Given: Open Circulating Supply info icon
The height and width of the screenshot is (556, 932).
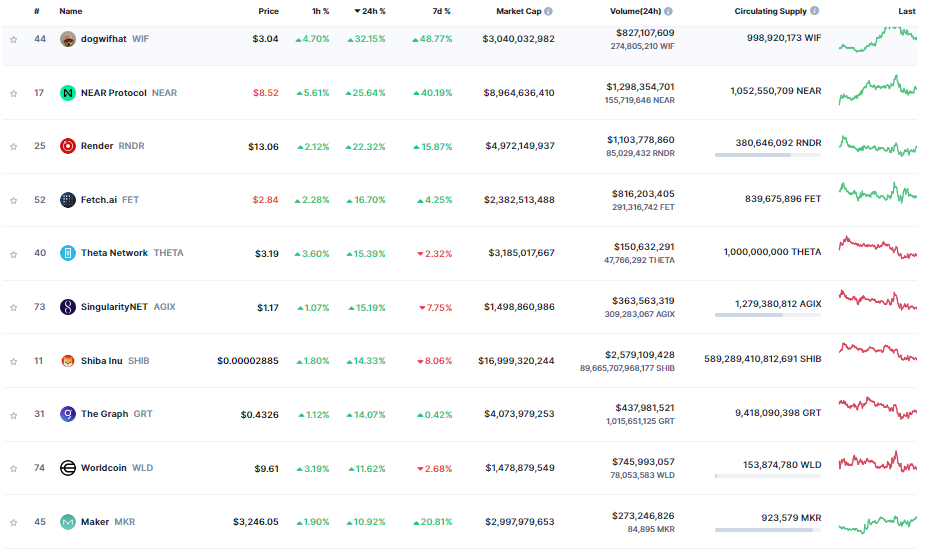Looking at the screenshot, I should point(815,11).
